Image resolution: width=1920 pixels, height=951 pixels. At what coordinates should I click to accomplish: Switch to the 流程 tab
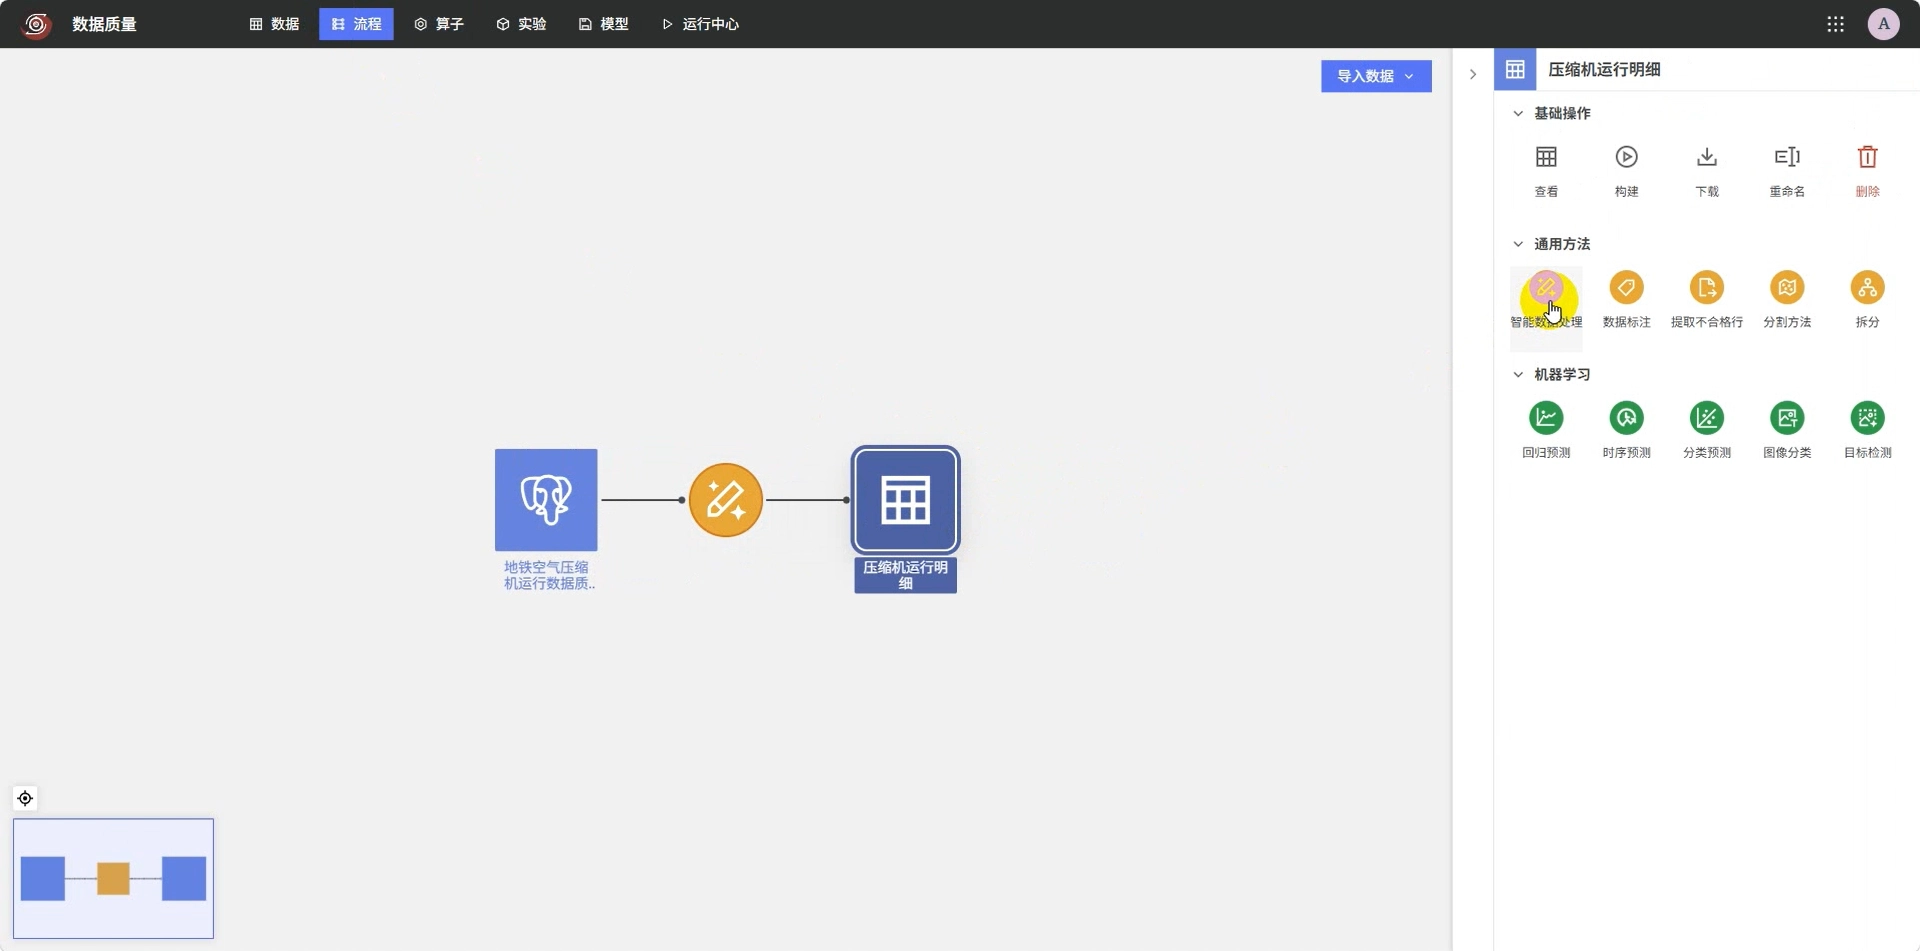356,24
